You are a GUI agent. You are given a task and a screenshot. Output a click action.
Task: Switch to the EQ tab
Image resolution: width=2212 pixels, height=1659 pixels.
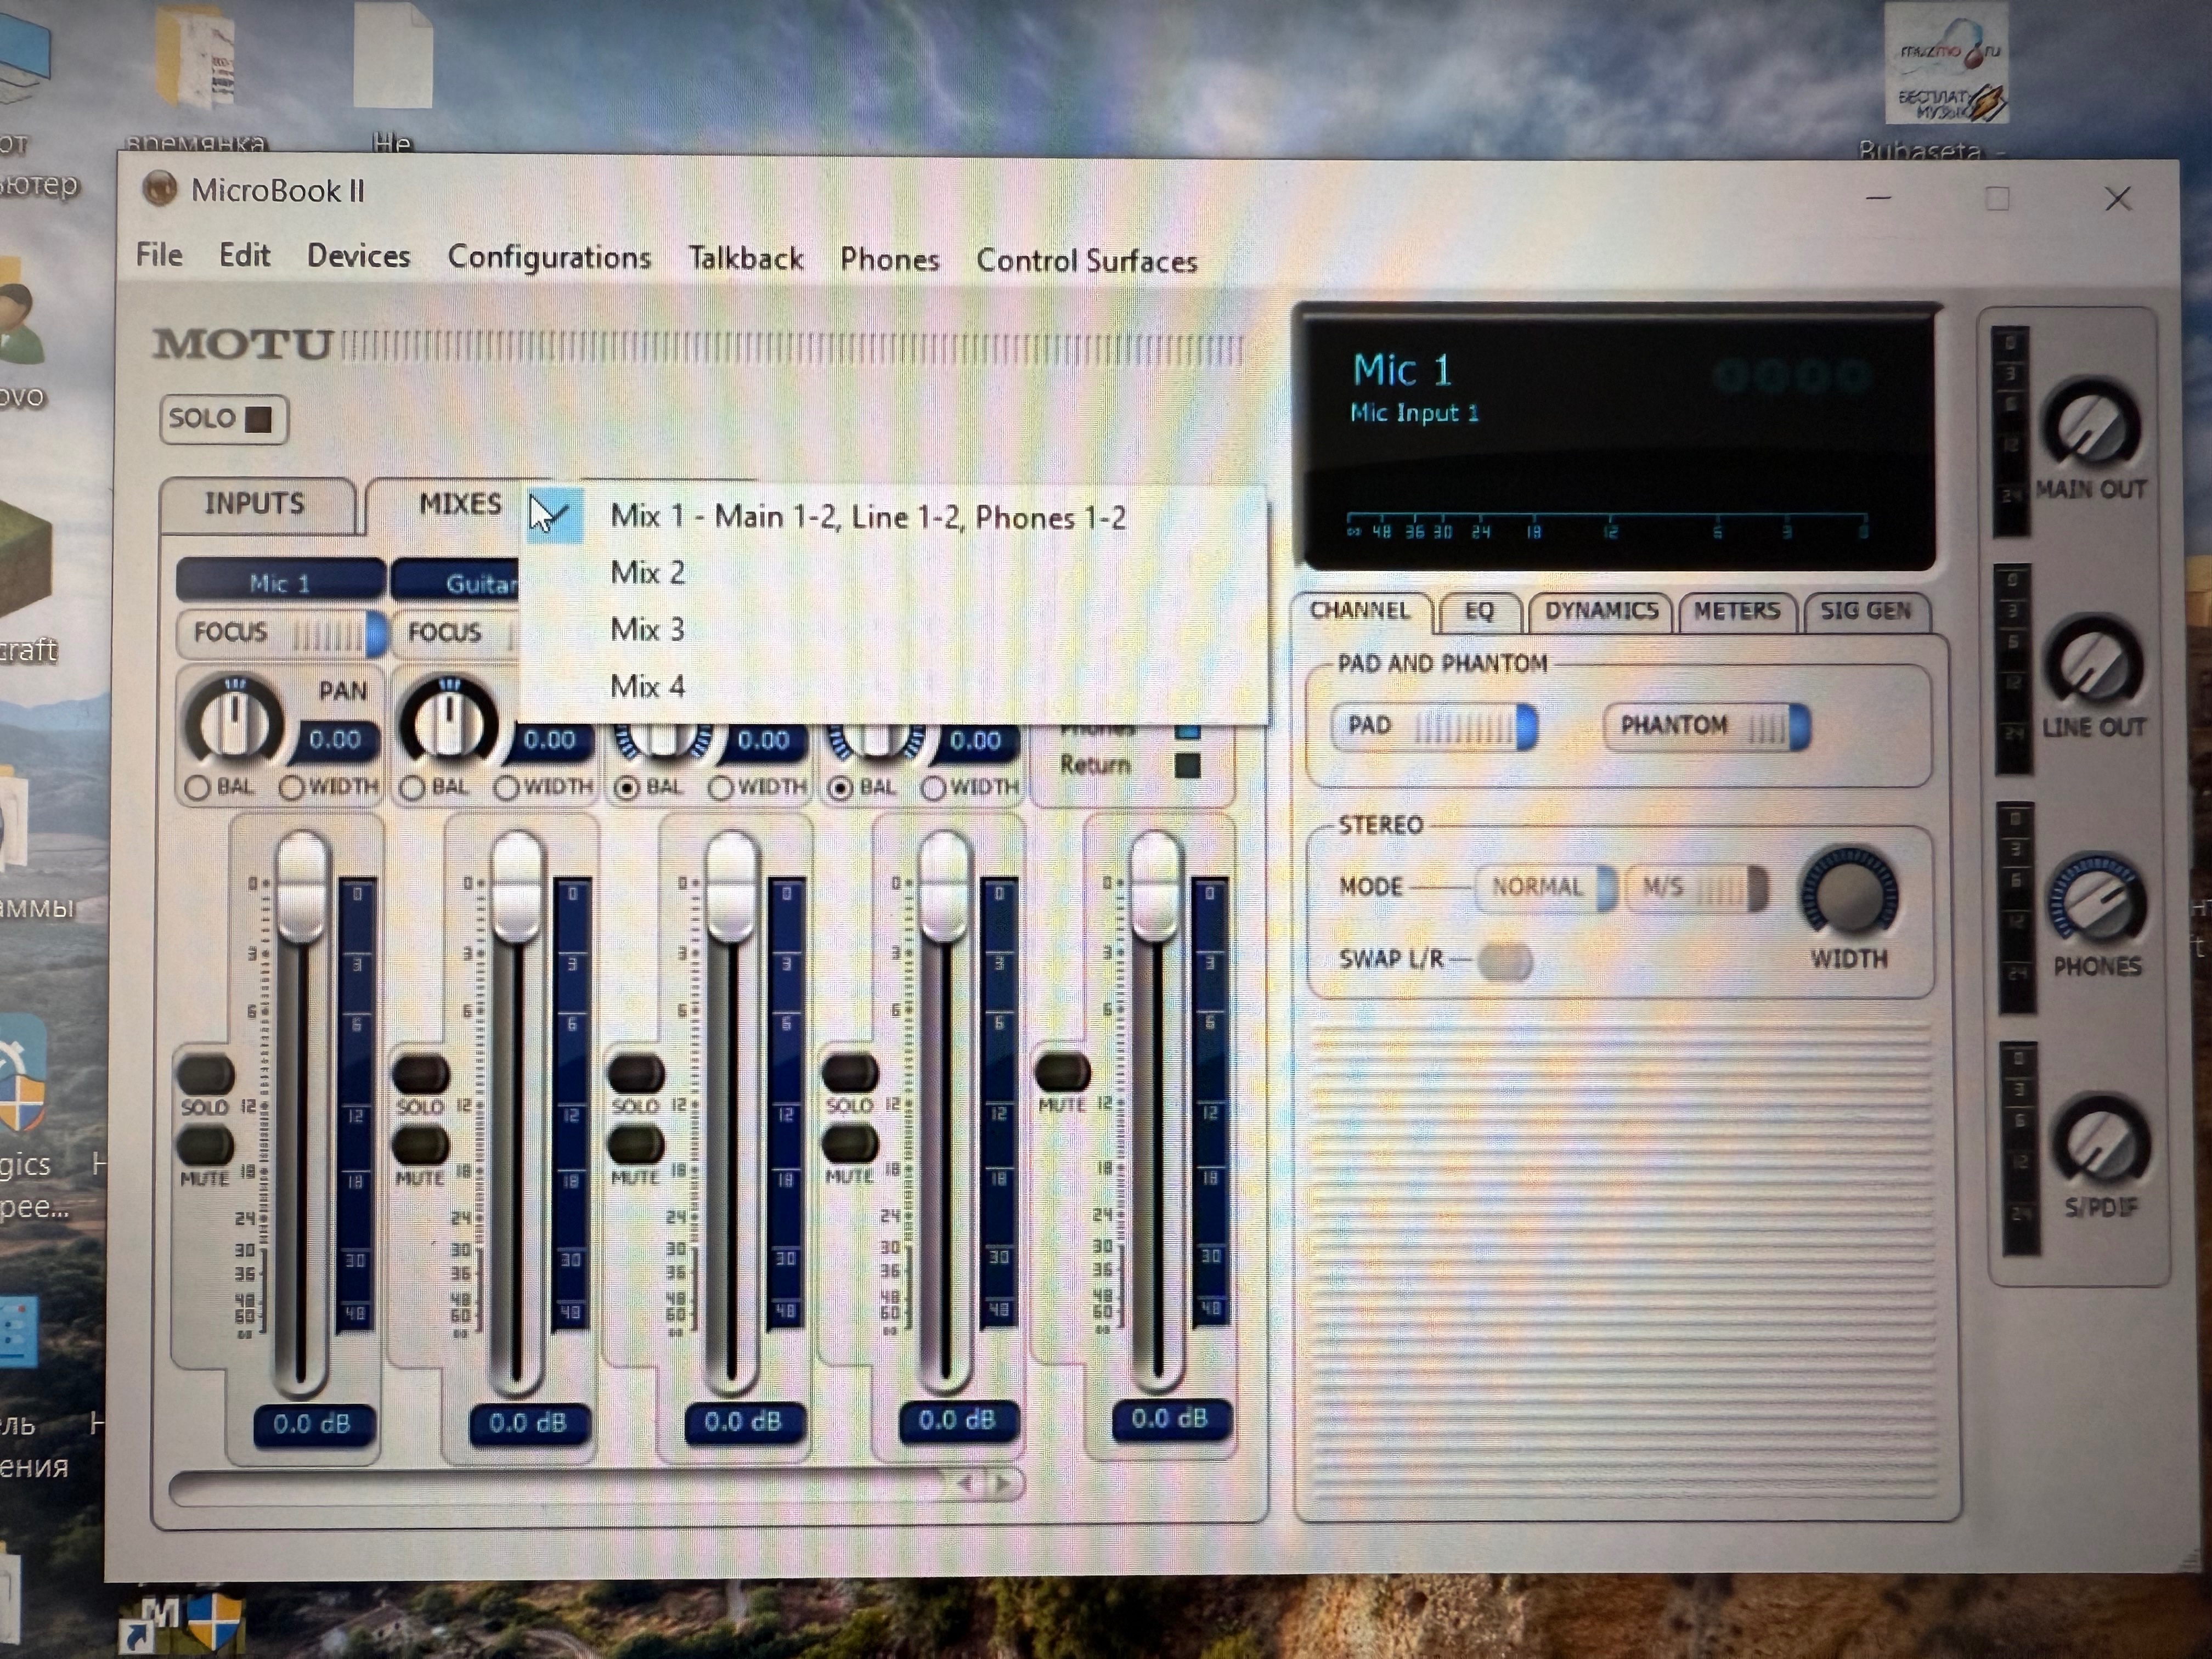tap(1478, 612)
